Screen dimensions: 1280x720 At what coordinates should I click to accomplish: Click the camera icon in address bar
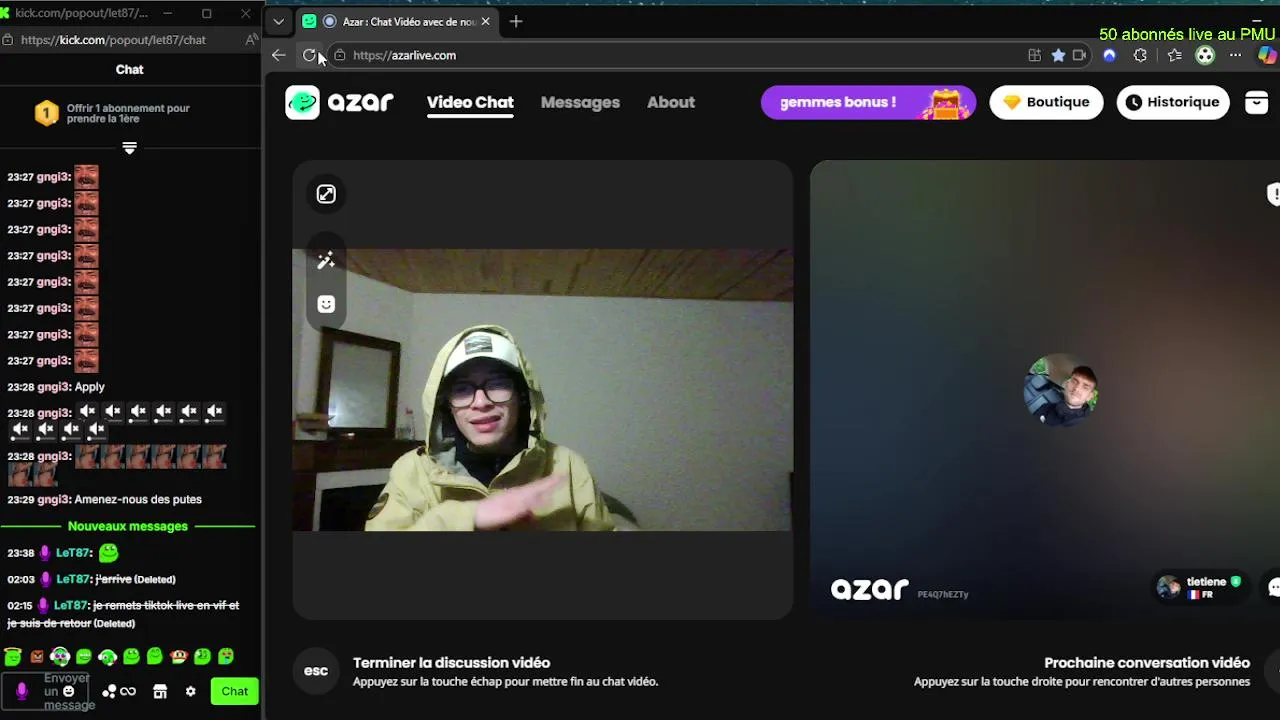(x=1080, y=55)
